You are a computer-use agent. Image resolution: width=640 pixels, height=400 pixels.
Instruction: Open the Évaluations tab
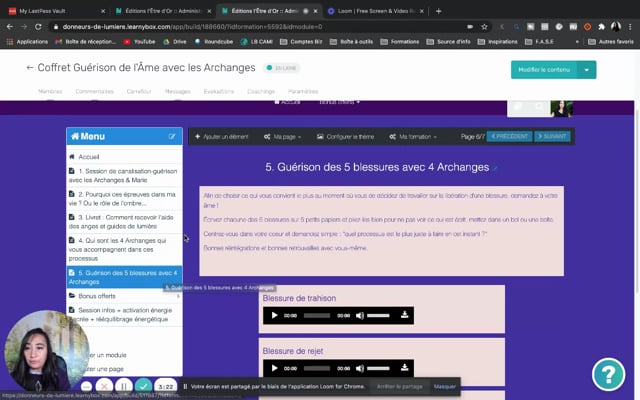coord(219,91)
